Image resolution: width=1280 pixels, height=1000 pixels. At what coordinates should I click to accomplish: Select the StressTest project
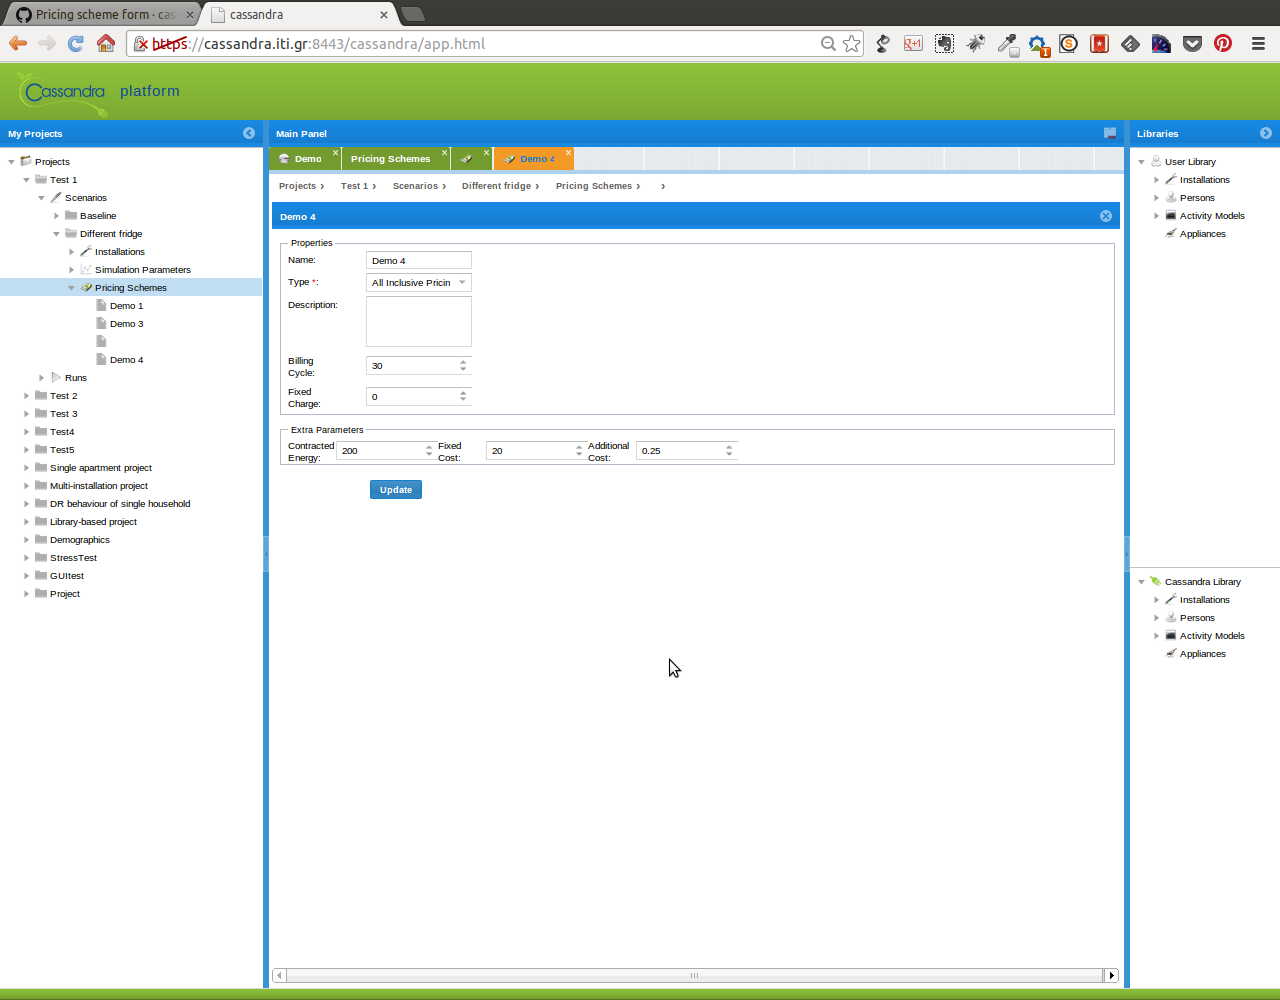coord(73,558)
